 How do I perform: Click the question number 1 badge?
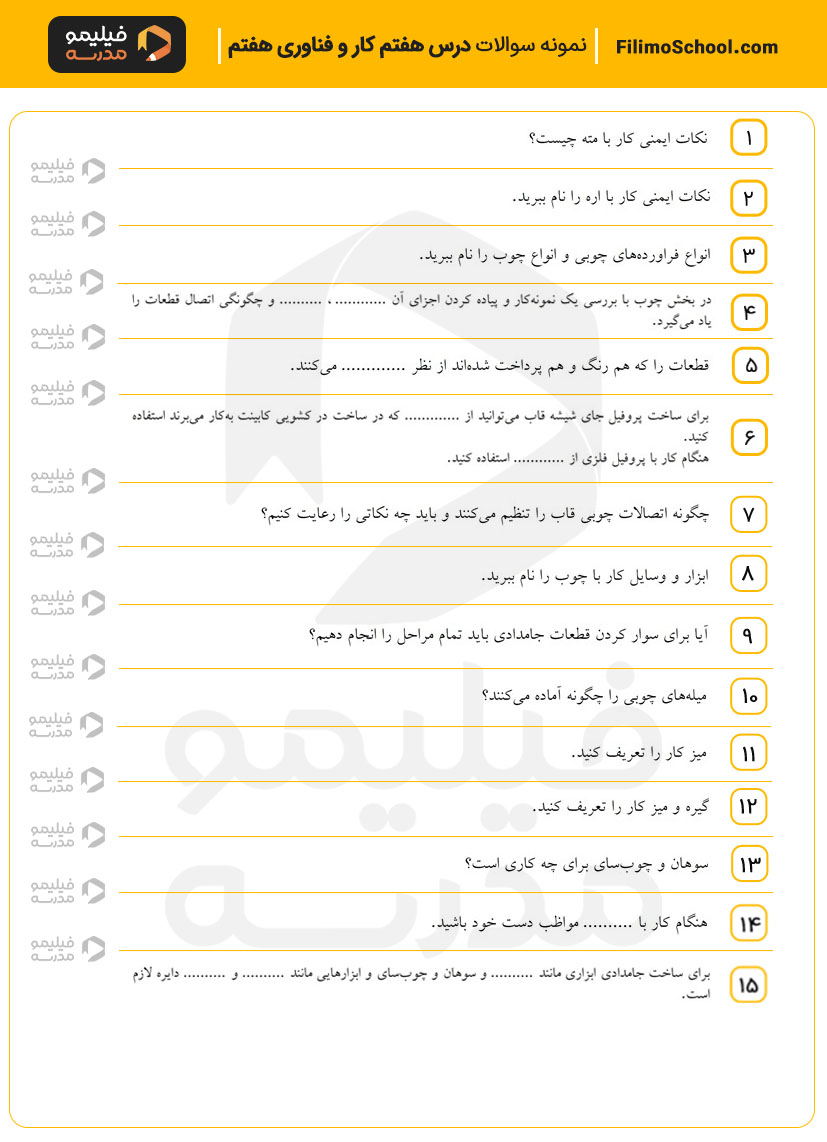749,138
